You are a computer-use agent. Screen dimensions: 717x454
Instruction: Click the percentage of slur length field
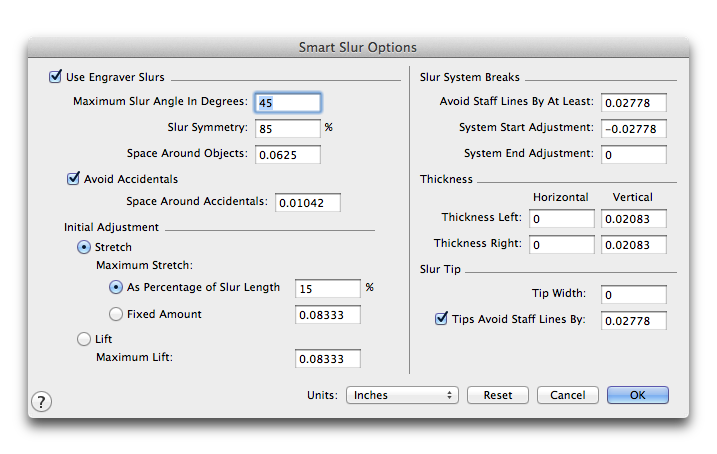[x=328, y=288]
